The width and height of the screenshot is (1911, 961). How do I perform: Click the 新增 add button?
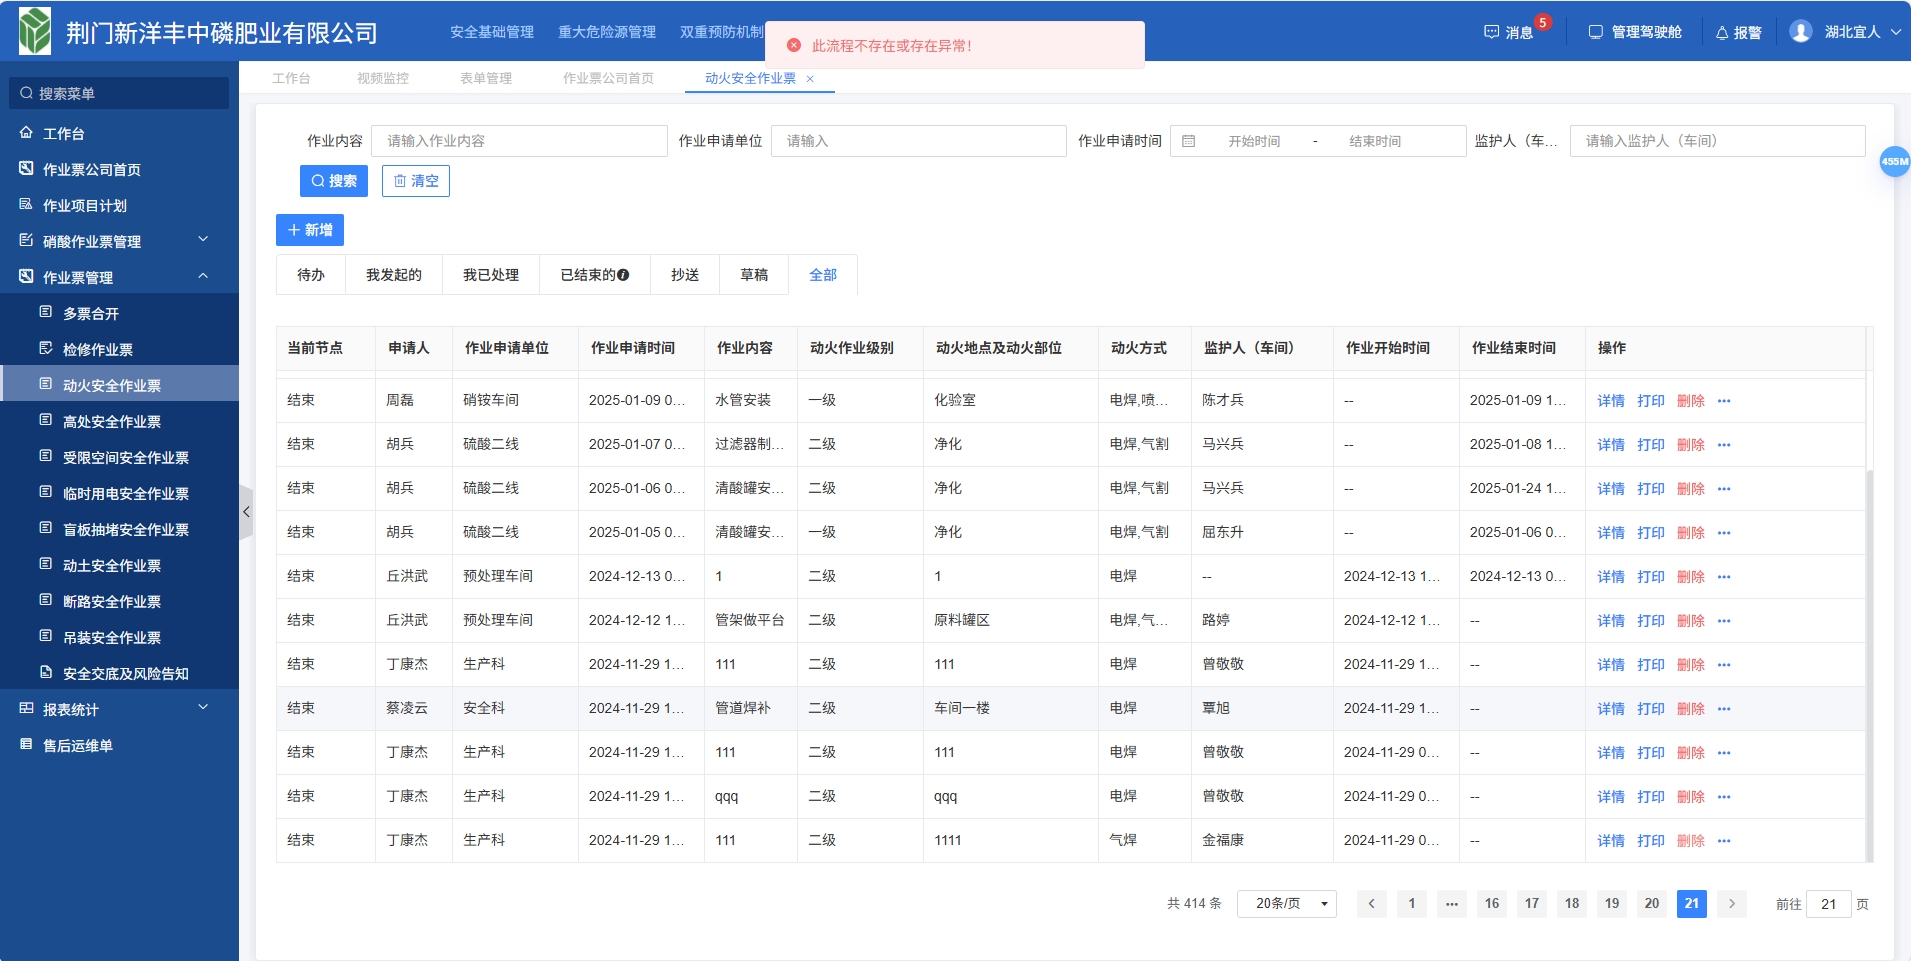point(310,230)
